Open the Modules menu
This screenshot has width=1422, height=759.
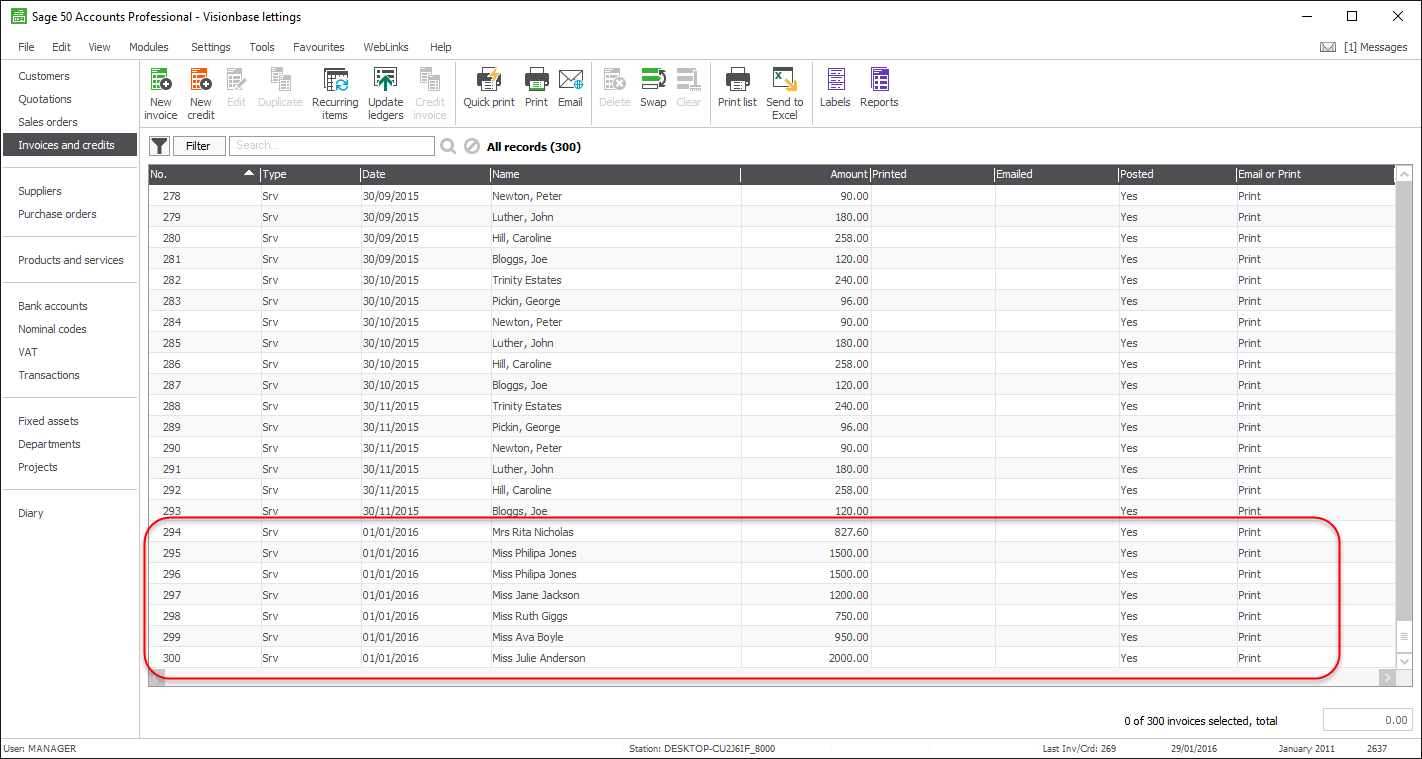tap(149, 47)
